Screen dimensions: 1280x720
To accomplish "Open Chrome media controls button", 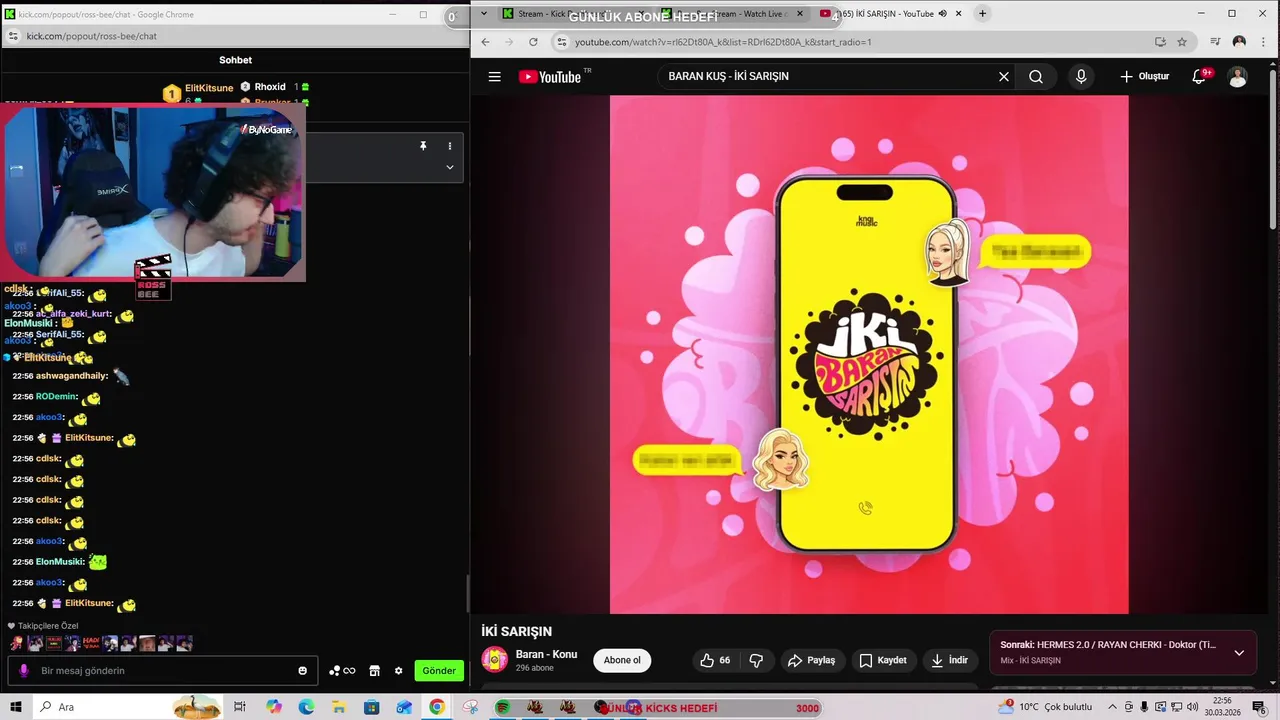I will [x=1215, y=42].
